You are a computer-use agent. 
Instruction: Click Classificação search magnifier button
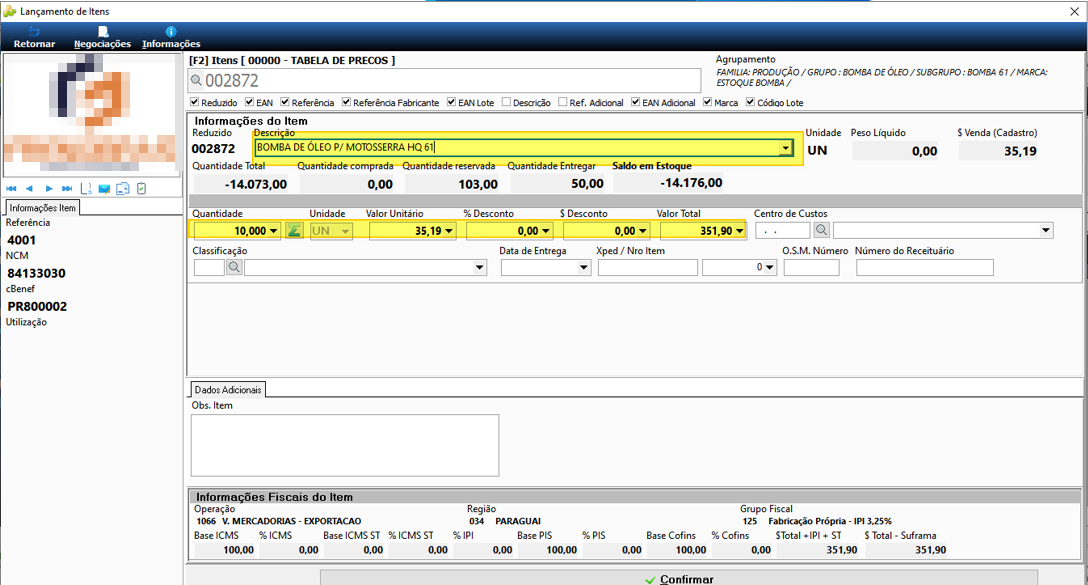click(234, 267)
